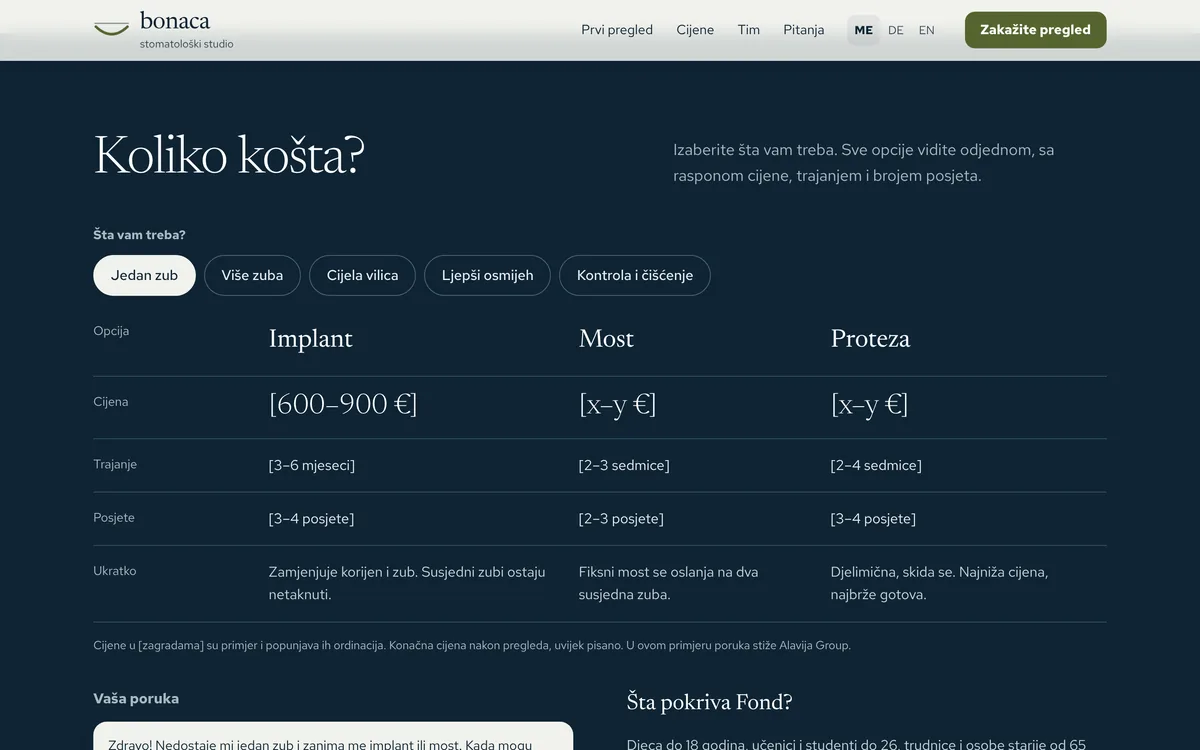Viewport: 1200px width, 750px height.
Task: Click the [x–y €] price under Proteza
Action: tap(869, 404)
